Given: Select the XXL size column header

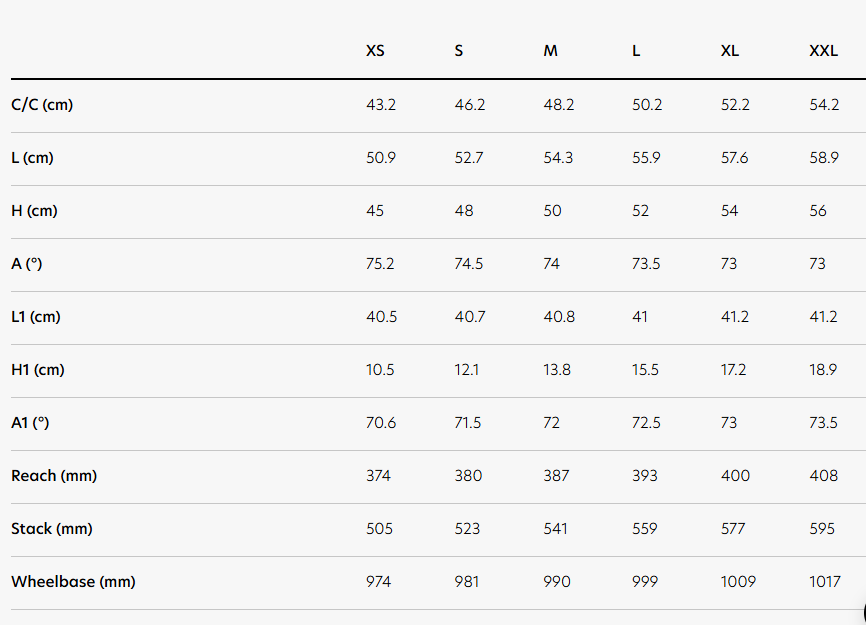Looking at the screenshot, I should click(823, 51).
